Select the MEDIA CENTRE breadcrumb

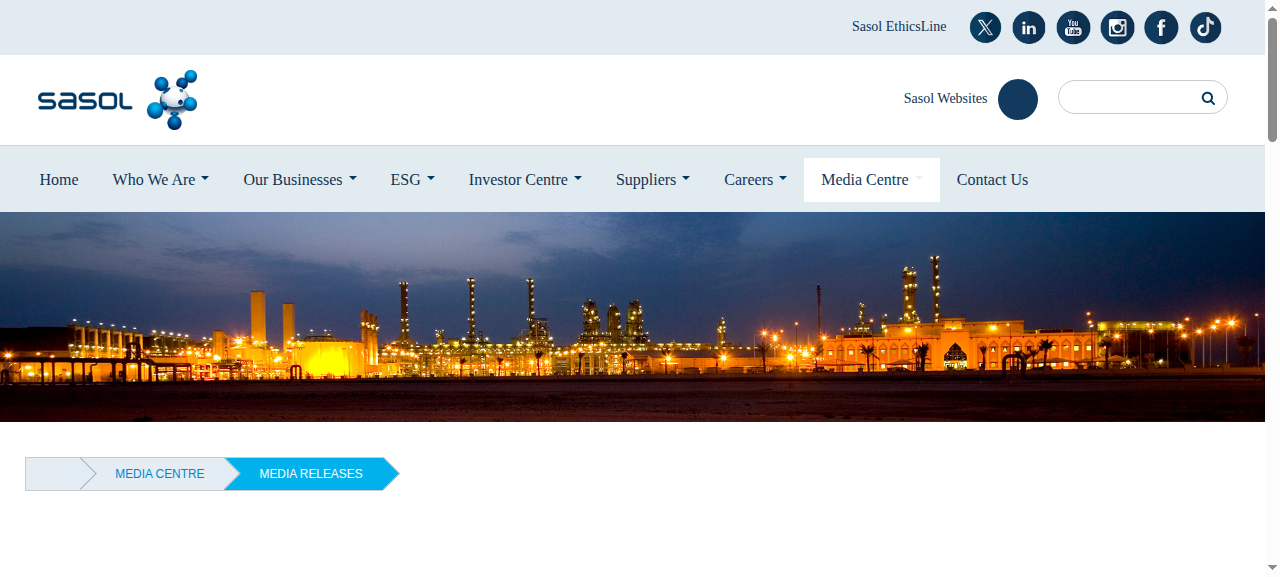click(160, 474)
